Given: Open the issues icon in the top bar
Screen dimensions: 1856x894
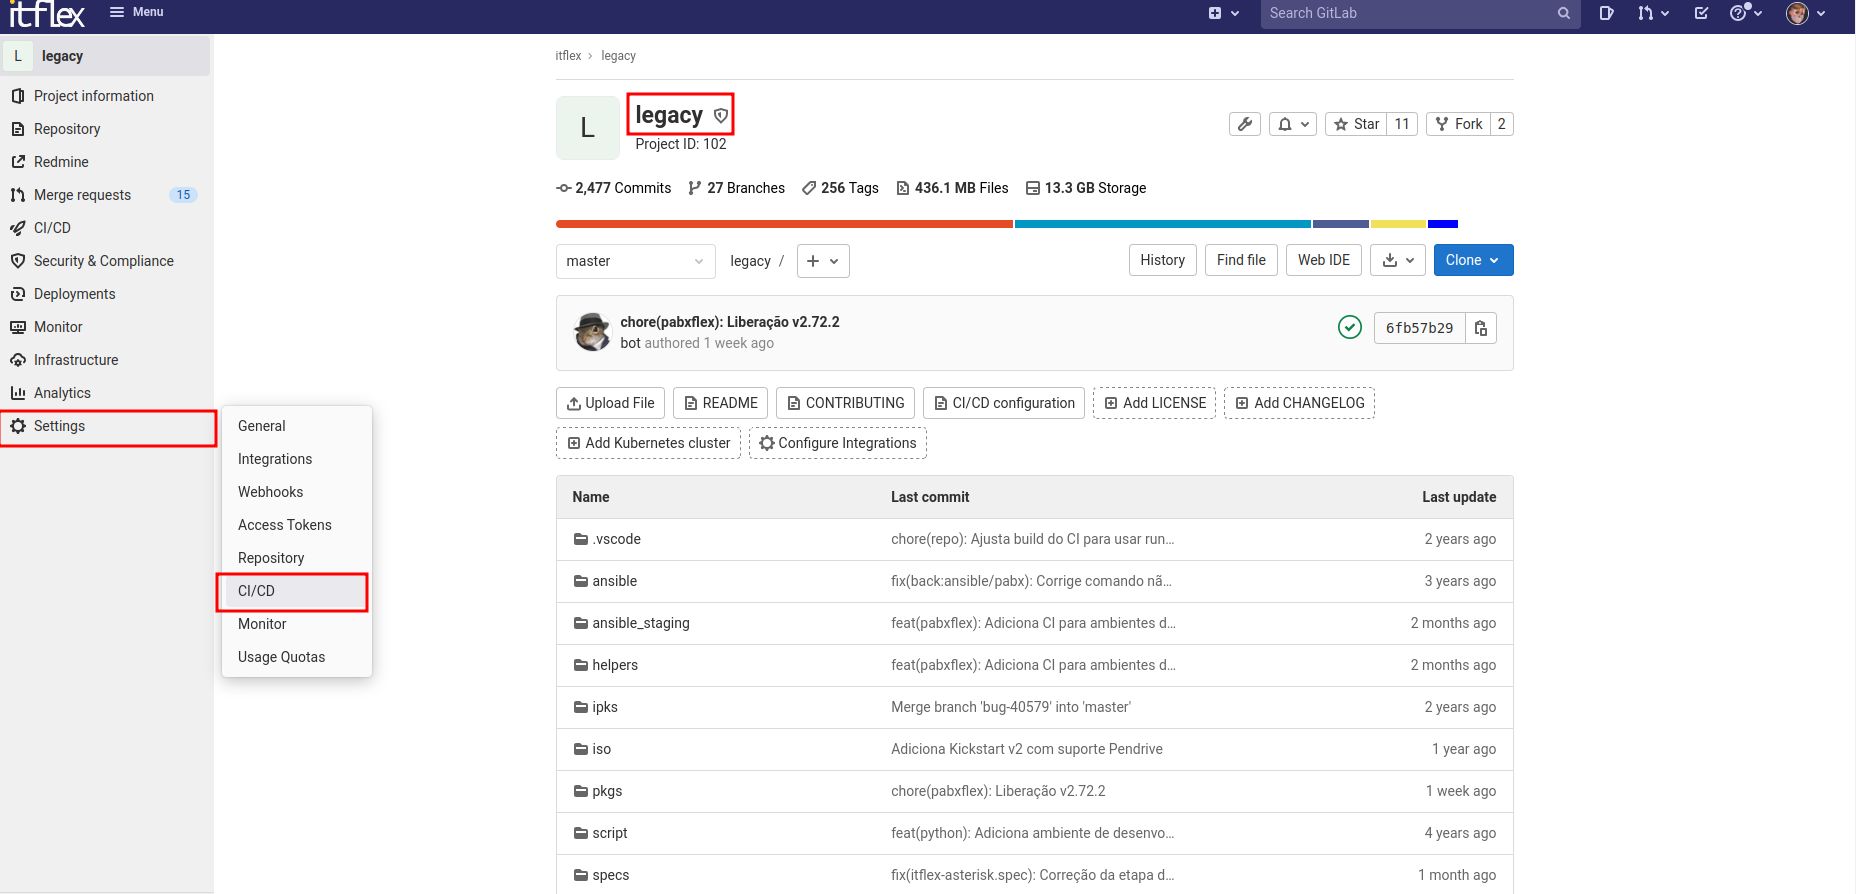Looking at the screenshot, I should (1606, 13).
